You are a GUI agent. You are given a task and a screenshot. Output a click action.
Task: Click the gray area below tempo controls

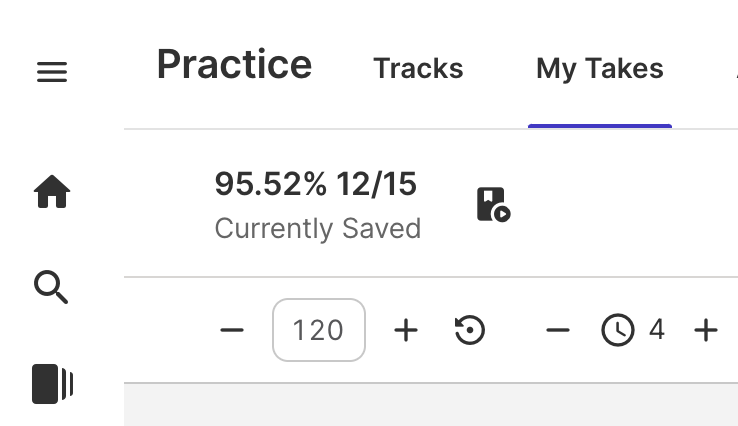pos(430,405)
